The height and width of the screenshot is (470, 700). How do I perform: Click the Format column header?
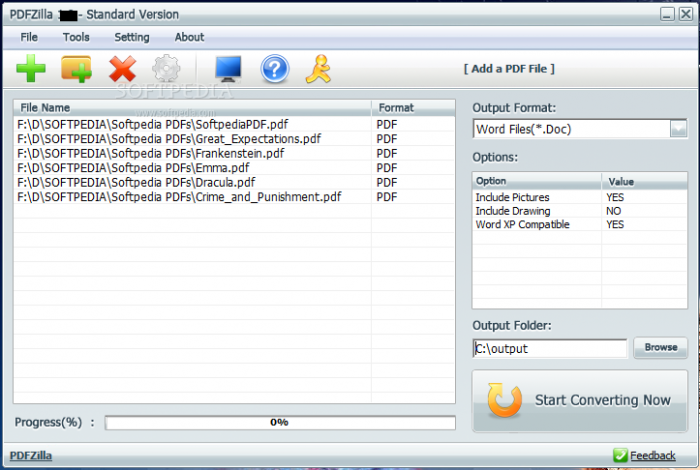click(413, 108)
